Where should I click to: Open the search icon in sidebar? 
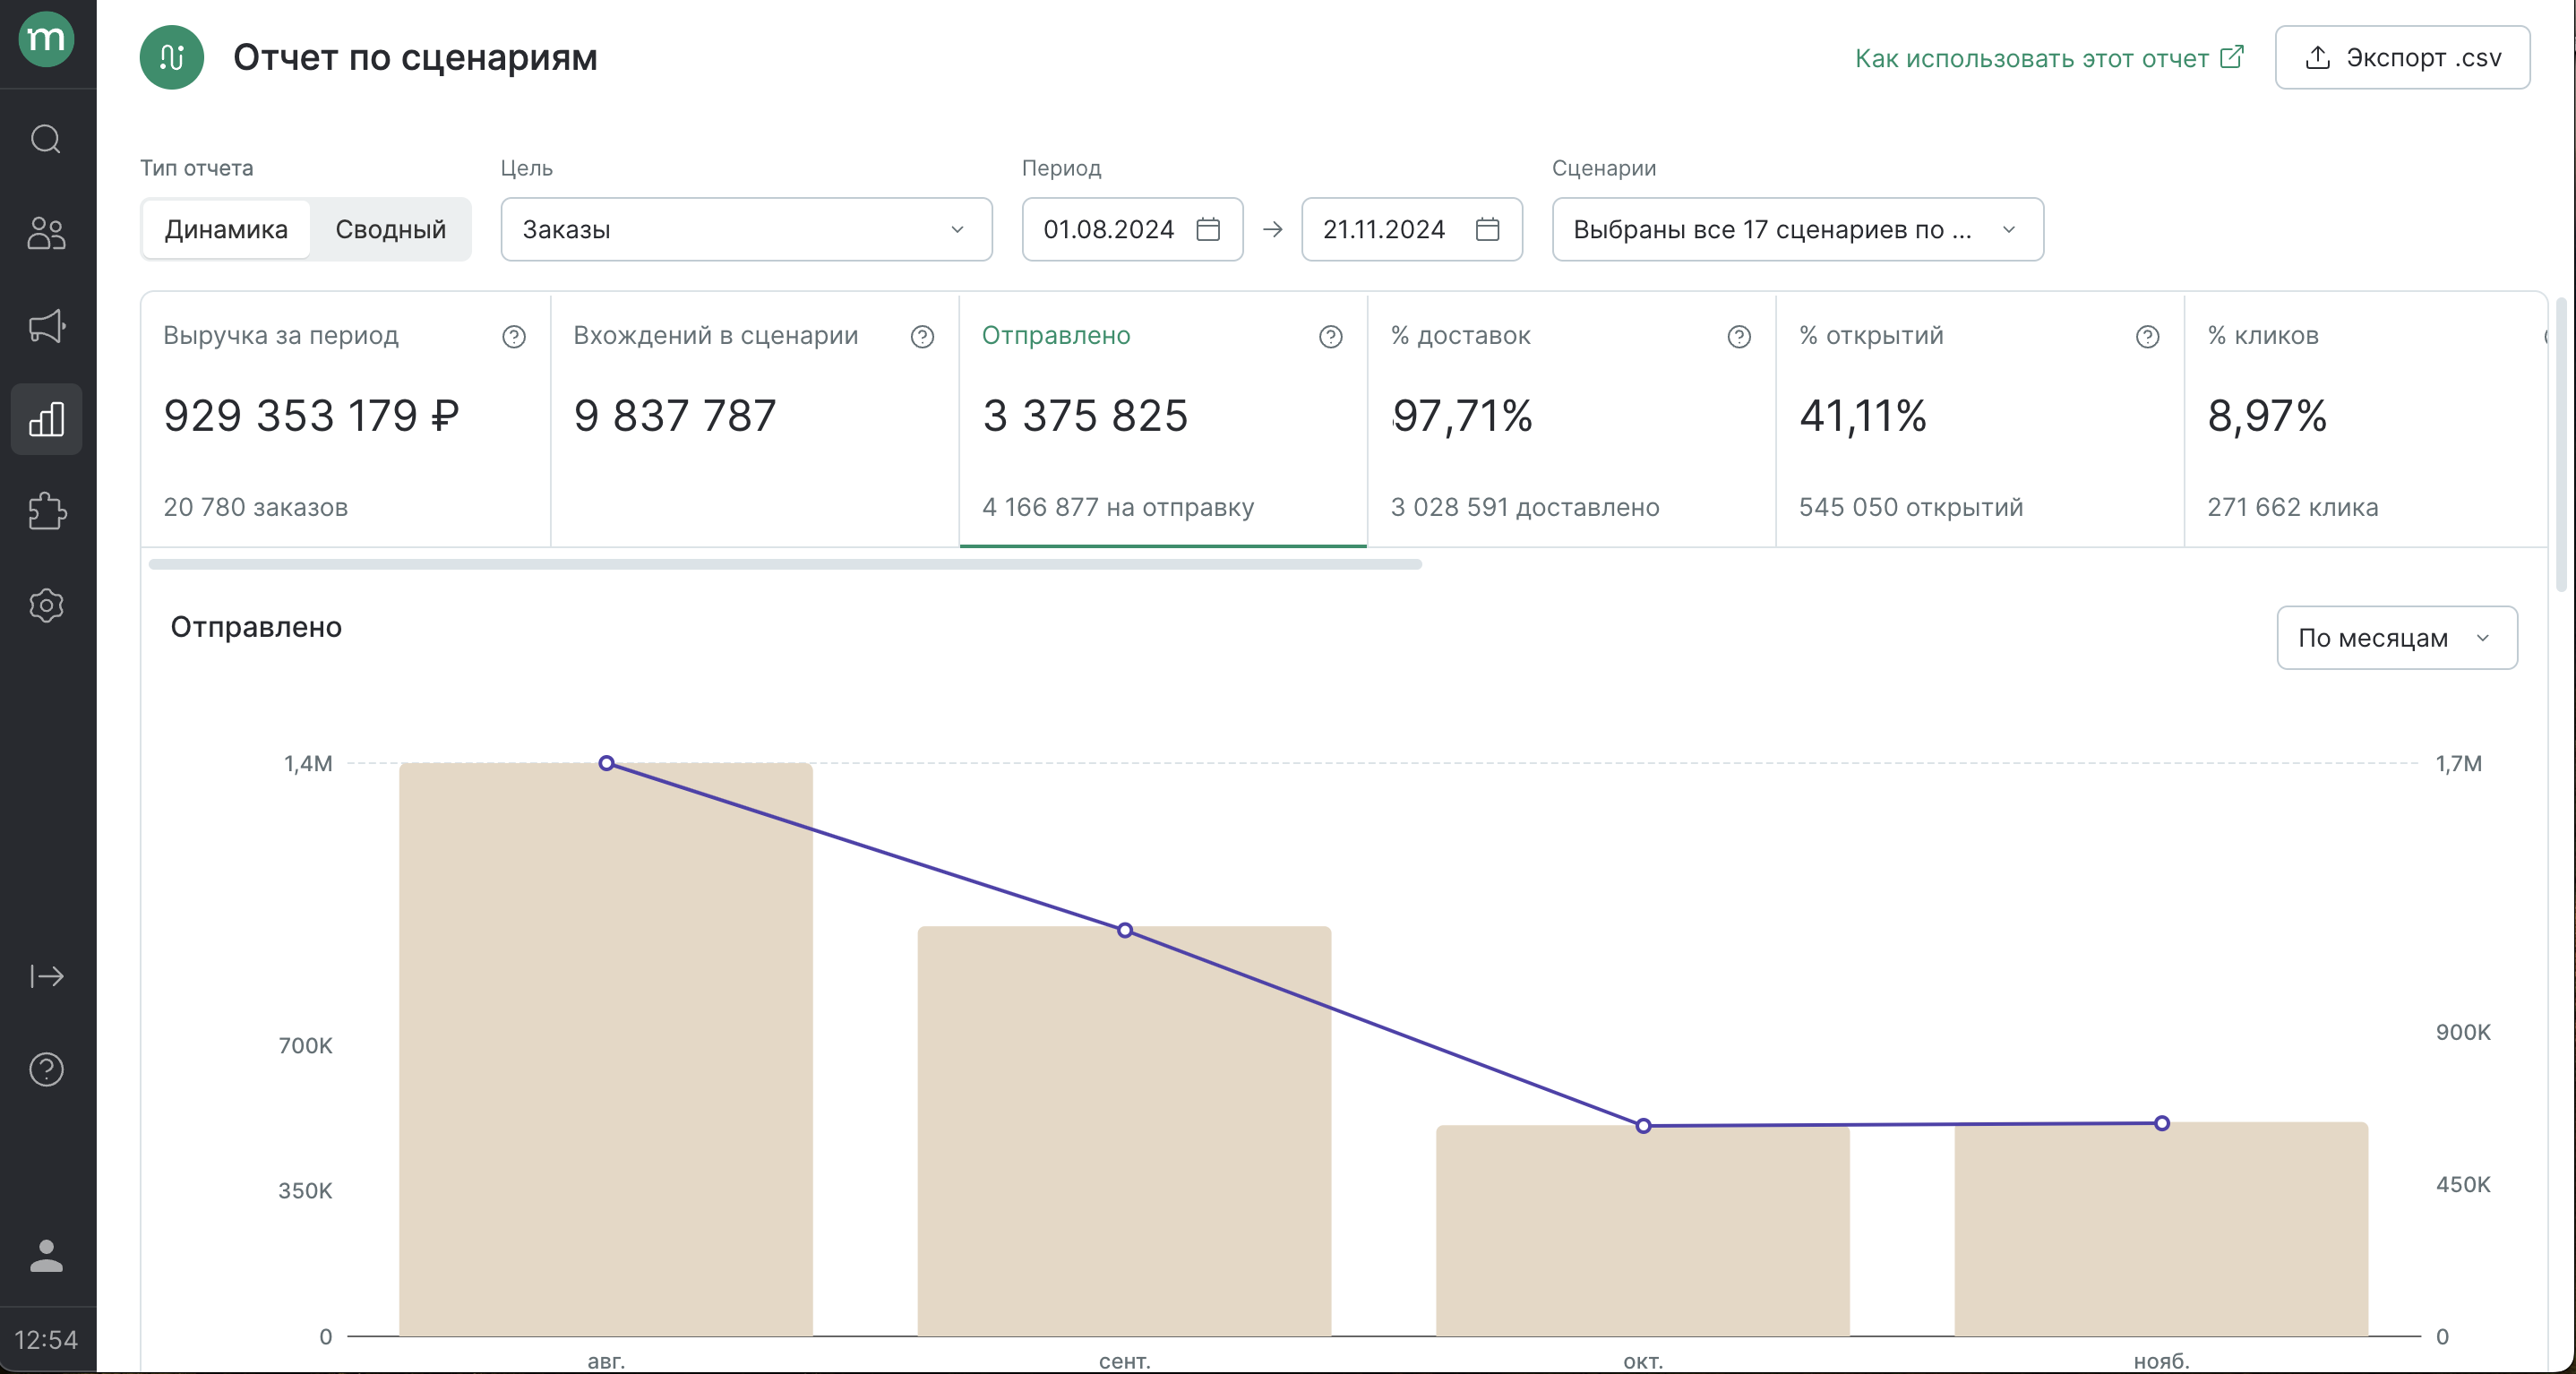click(46, 139)
